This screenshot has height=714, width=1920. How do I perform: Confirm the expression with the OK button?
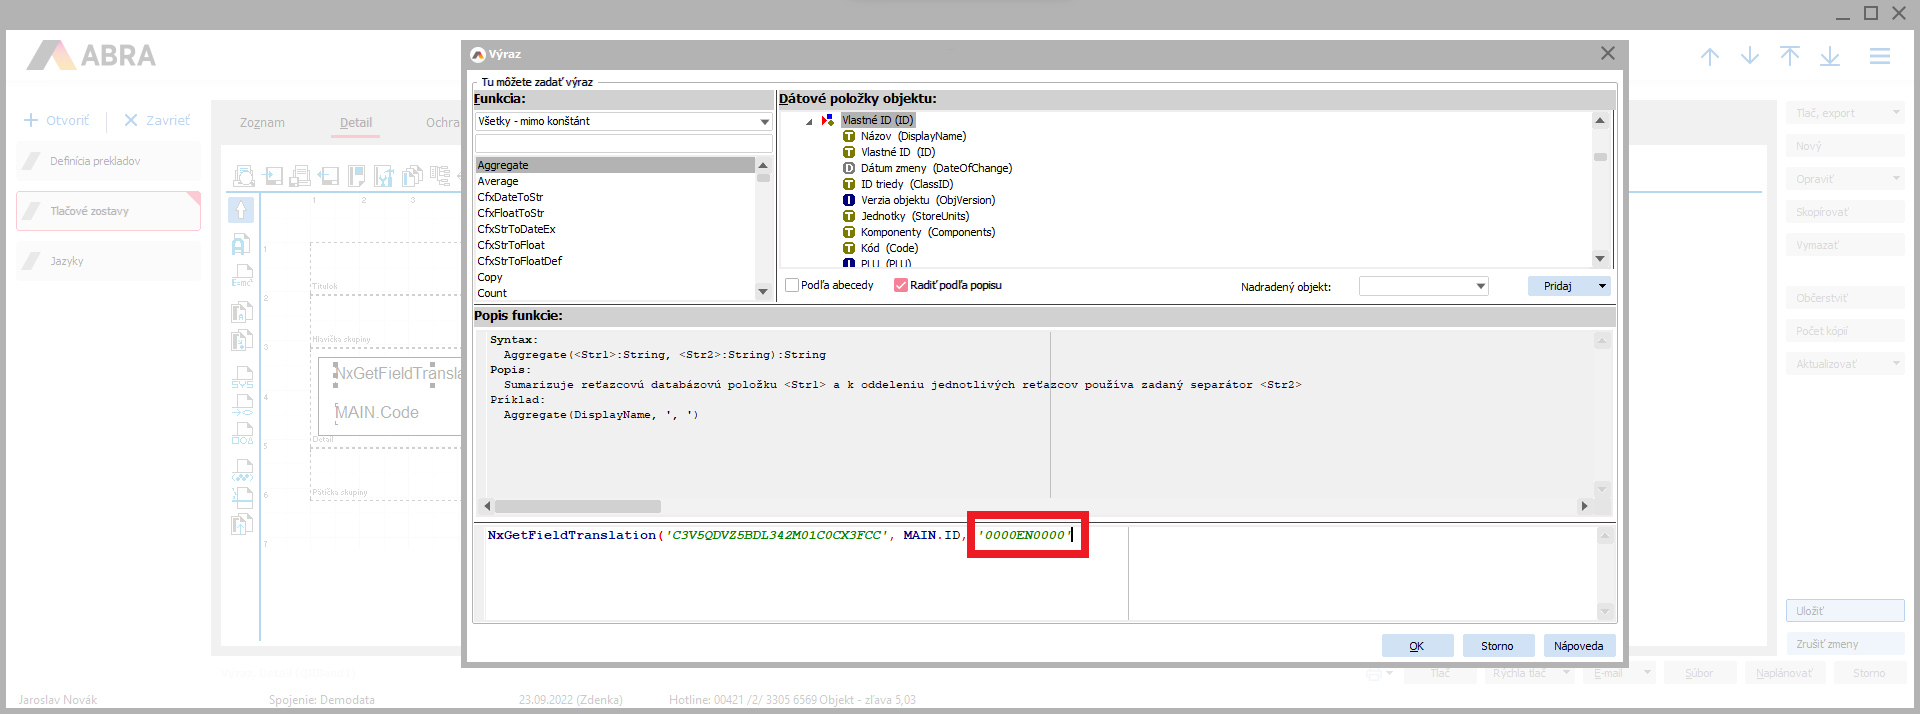pos(1417,646)
